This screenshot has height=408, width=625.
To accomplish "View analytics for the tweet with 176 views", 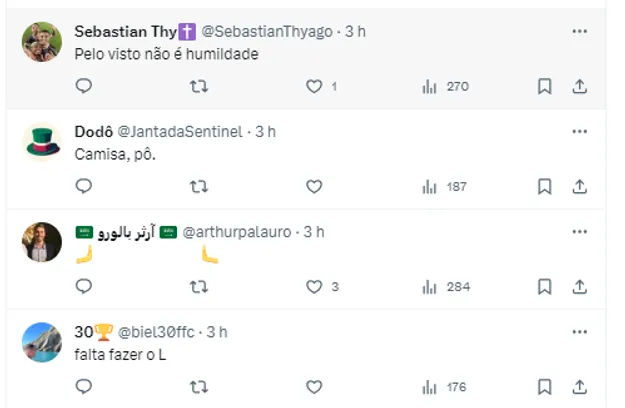I will (x=445, y=386).
